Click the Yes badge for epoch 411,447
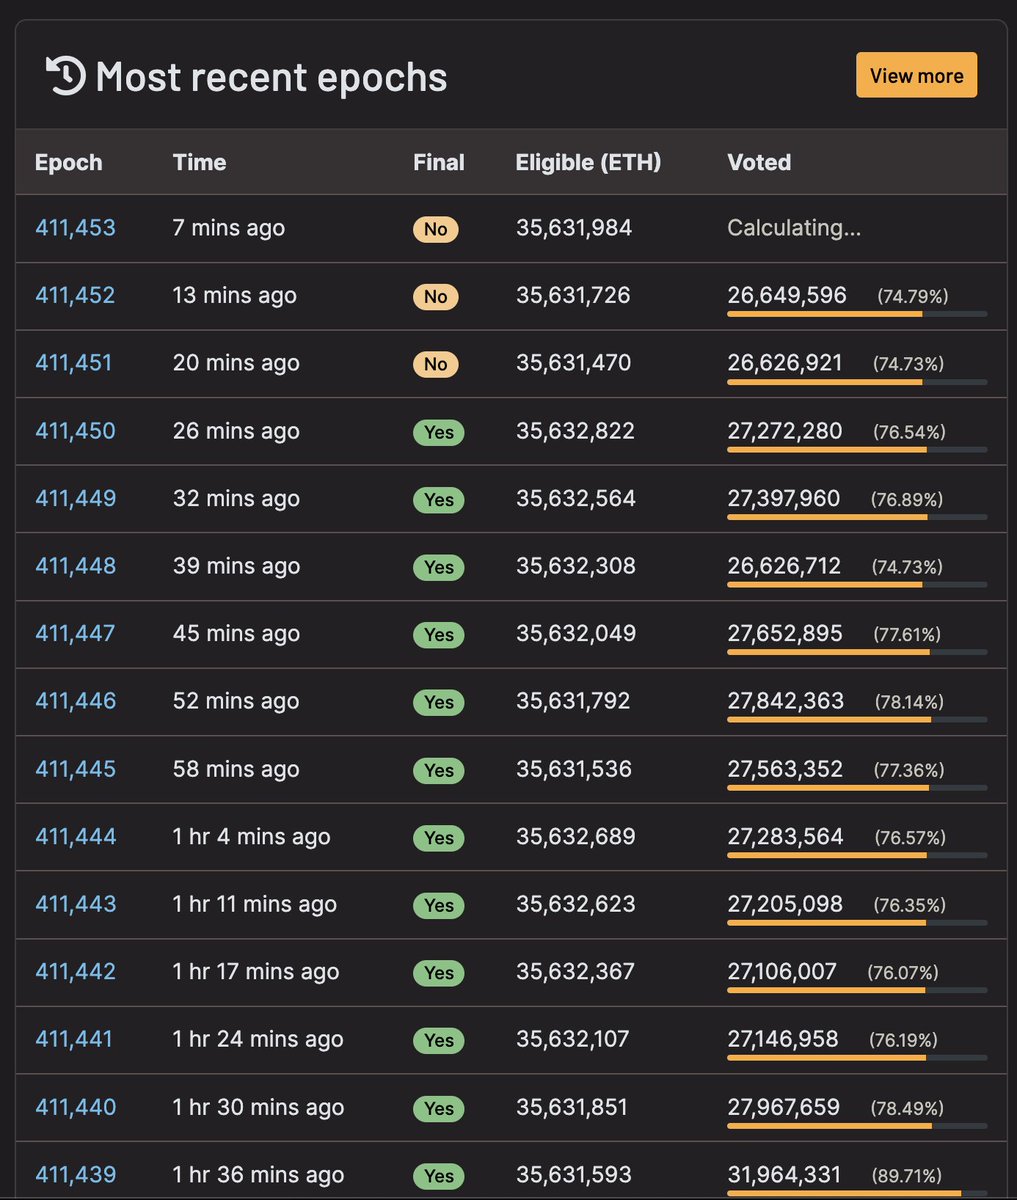The image size is (1017, 1200). 439,635
